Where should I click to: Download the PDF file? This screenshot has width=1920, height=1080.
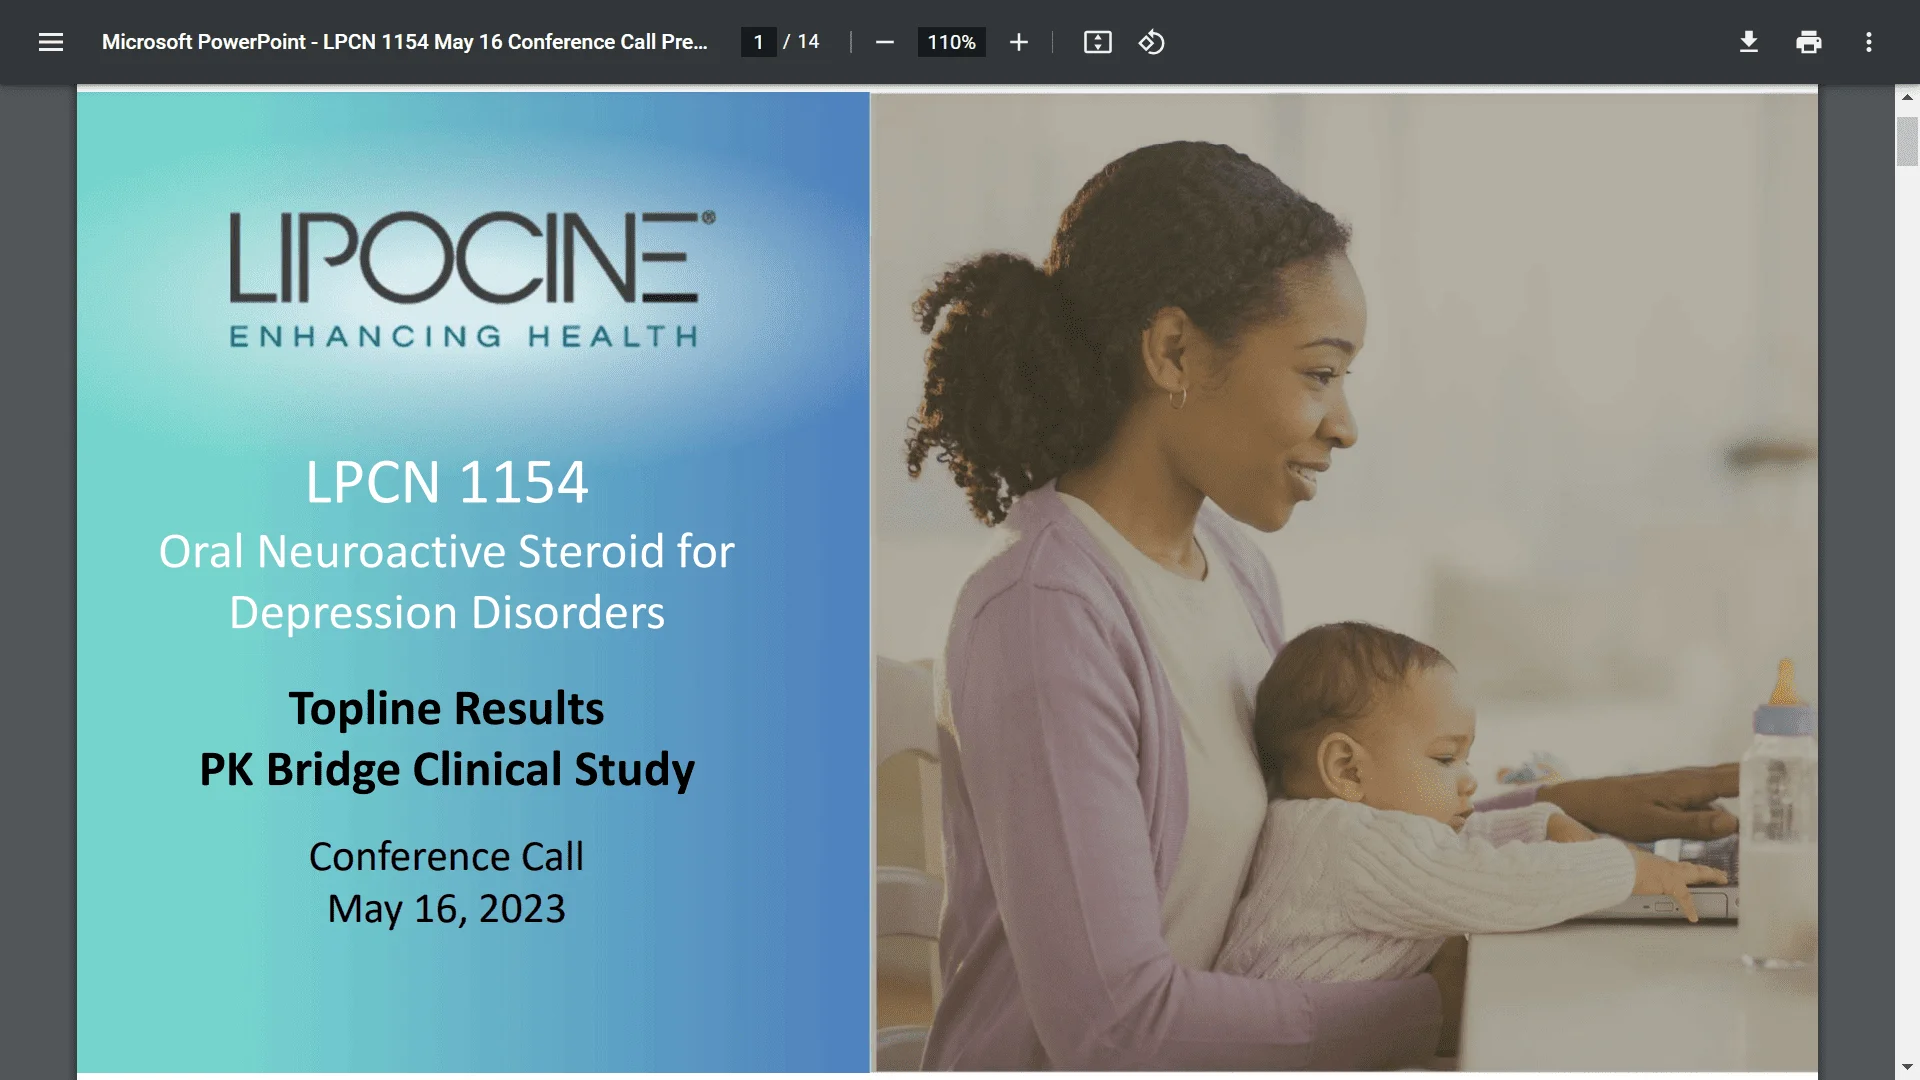tap(1748, 42)
